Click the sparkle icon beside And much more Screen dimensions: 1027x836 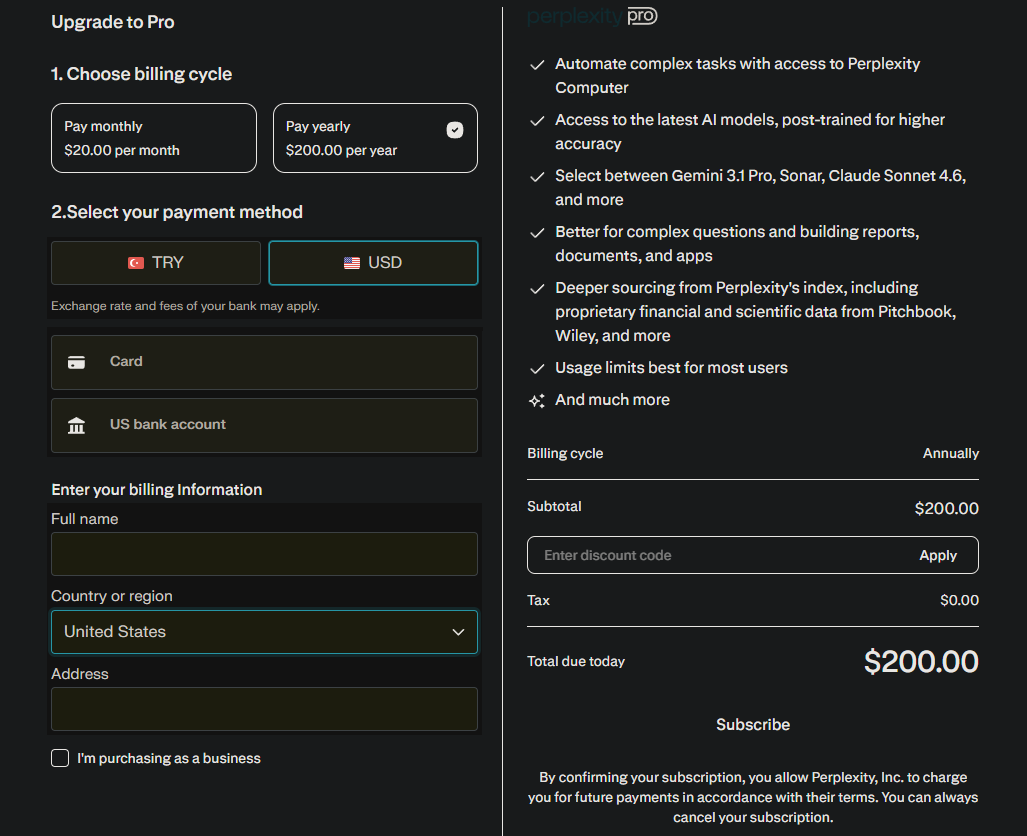537,401
